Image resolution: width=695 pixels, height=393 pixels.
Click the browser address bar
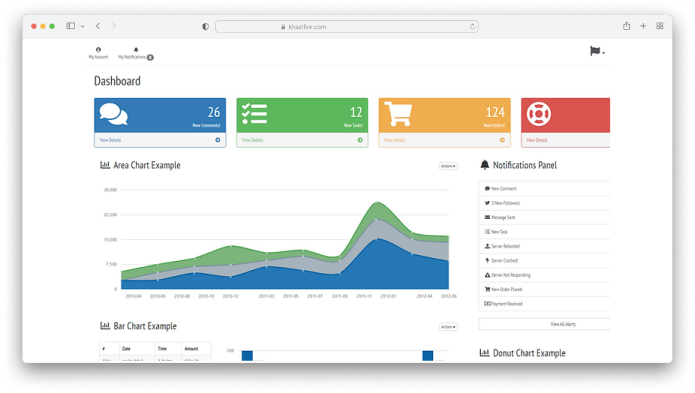point(347,27)
